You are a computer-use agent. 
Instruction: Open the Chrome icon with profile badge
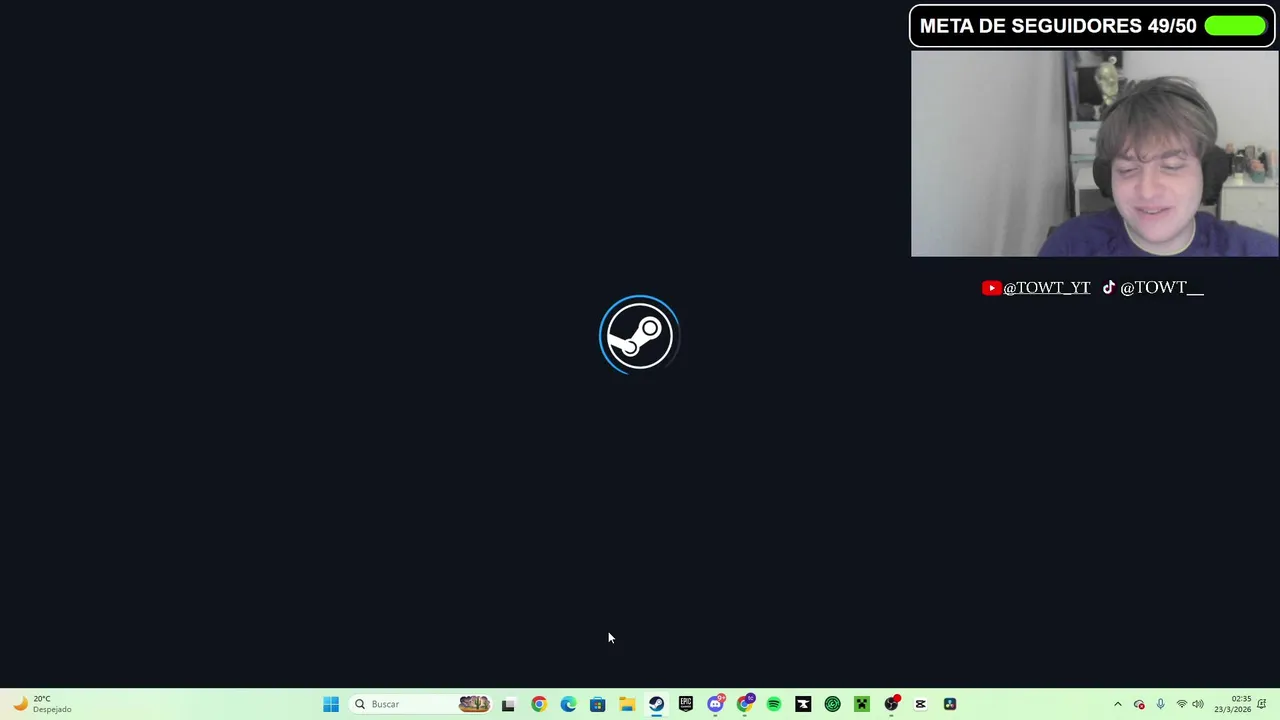[x=745, y=704]
